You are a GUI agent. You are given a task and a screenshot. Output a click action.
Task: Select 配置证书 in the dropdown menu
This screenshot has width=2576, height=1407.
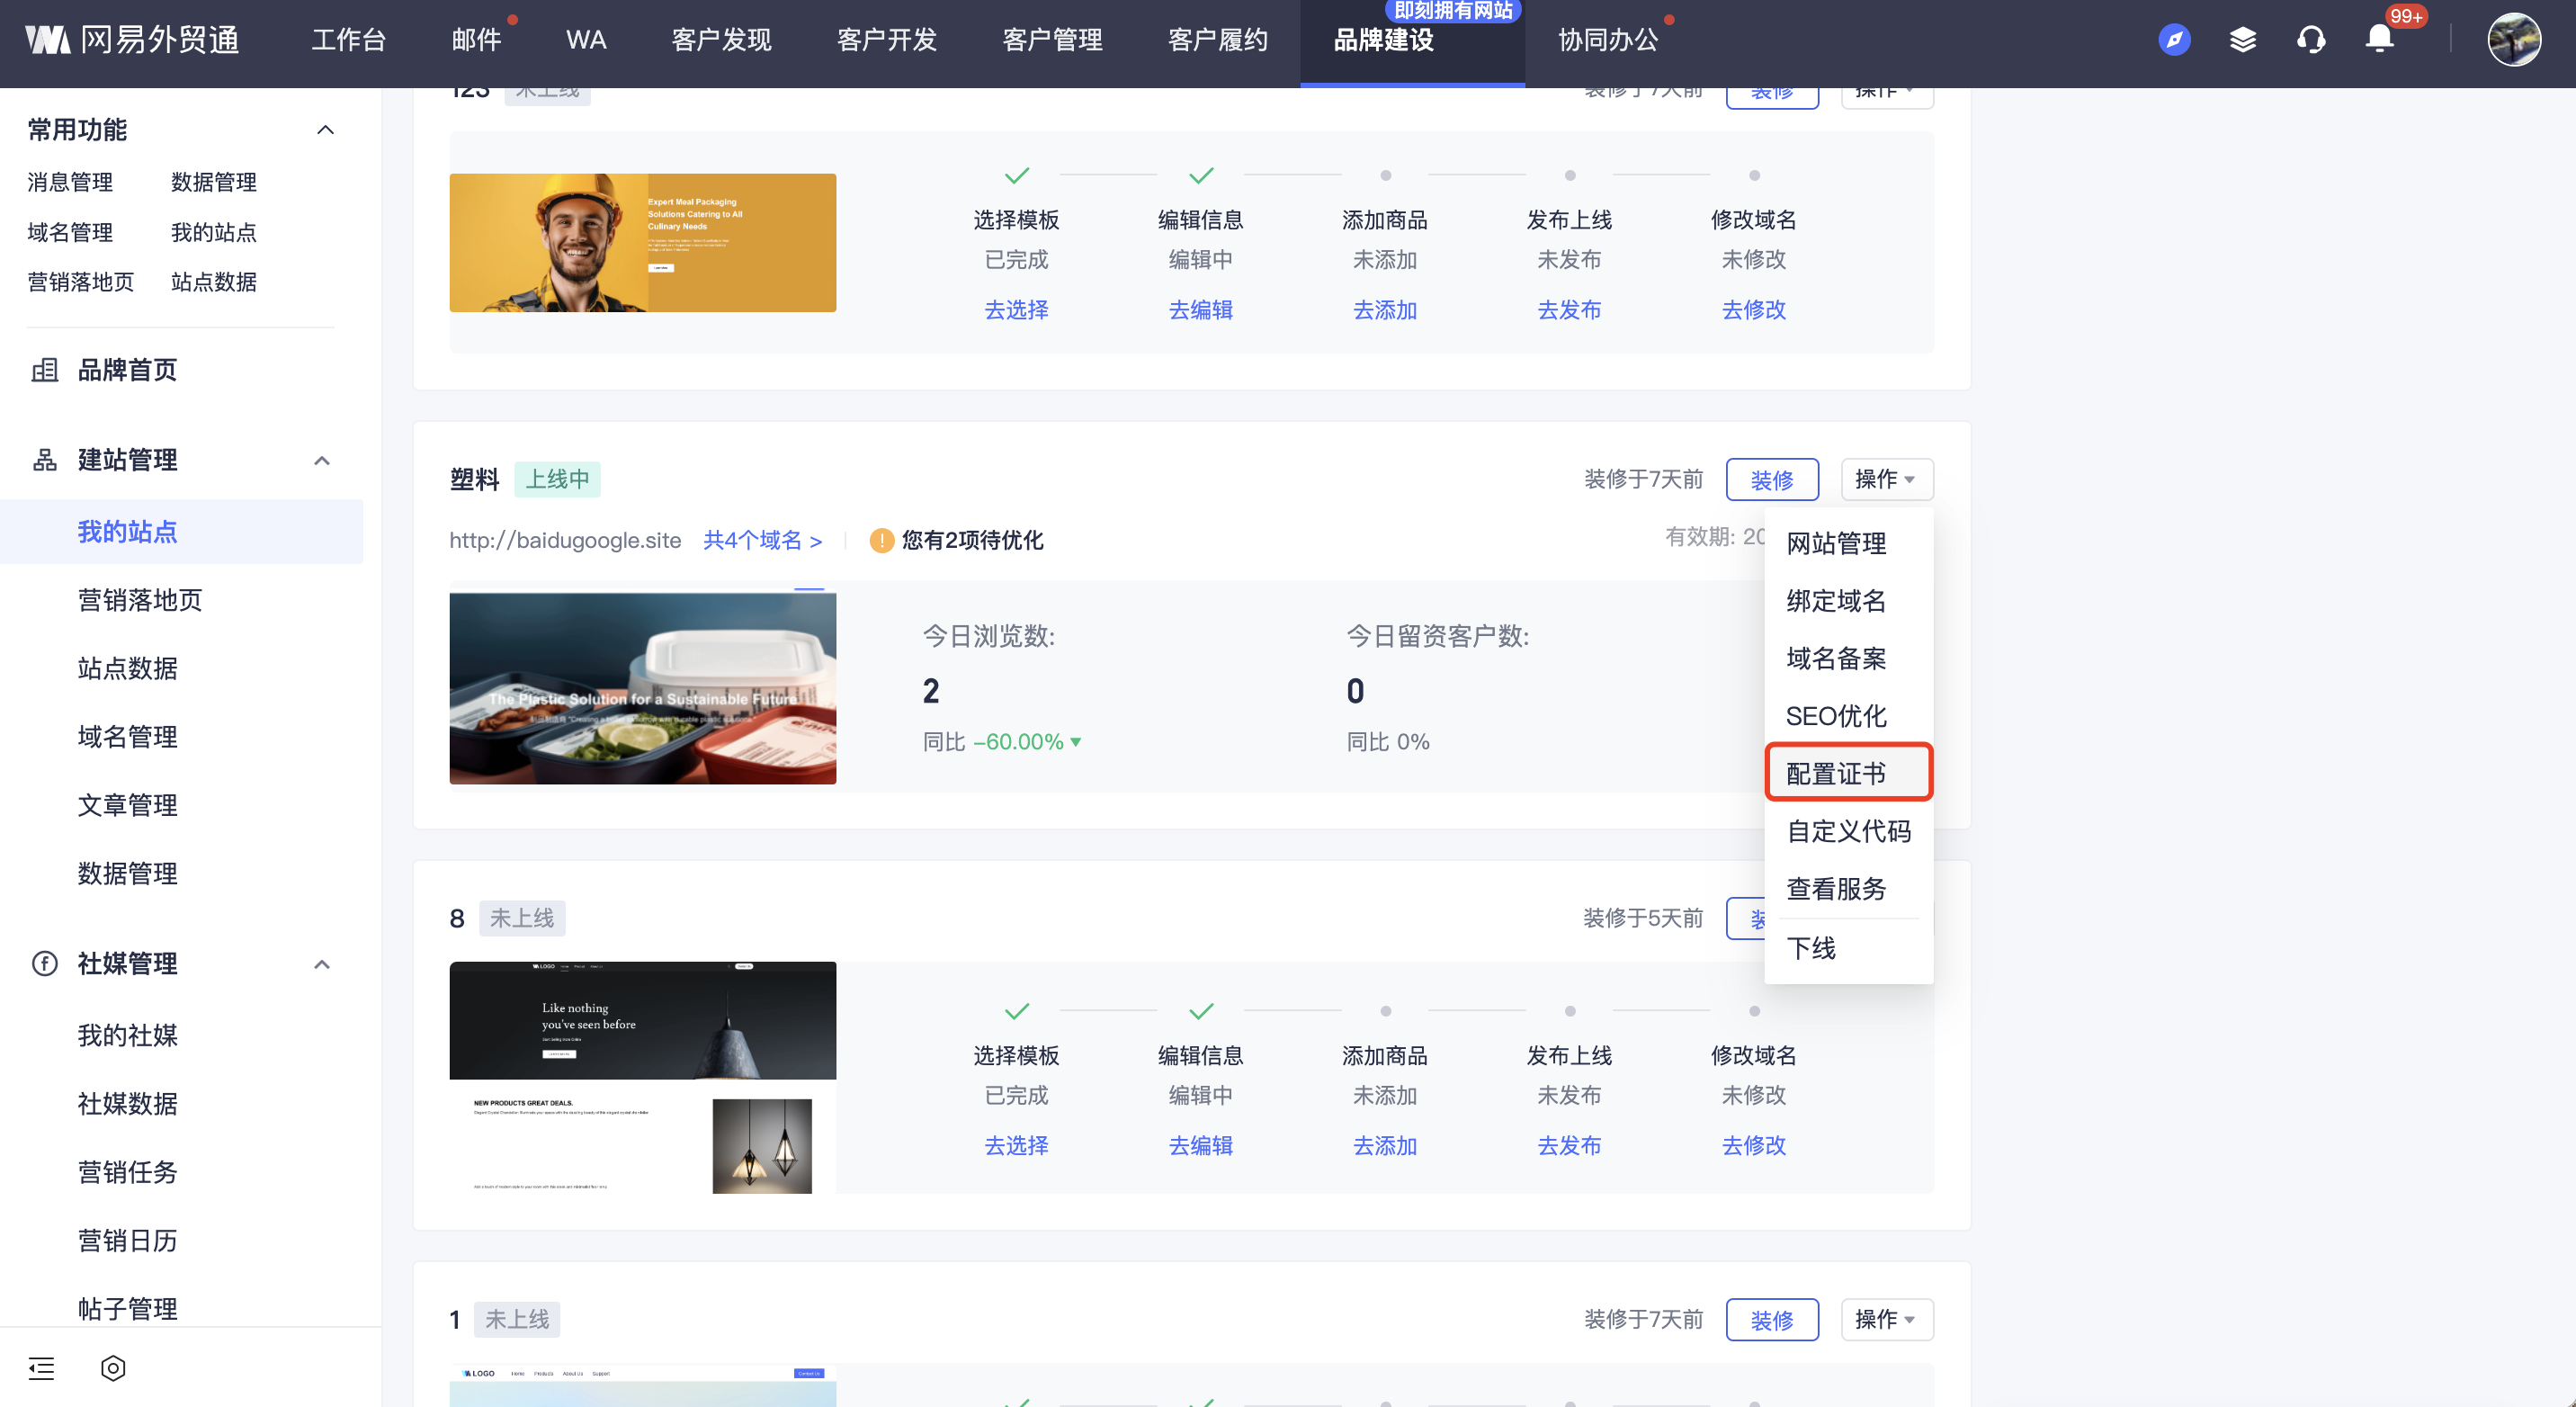1836,773
